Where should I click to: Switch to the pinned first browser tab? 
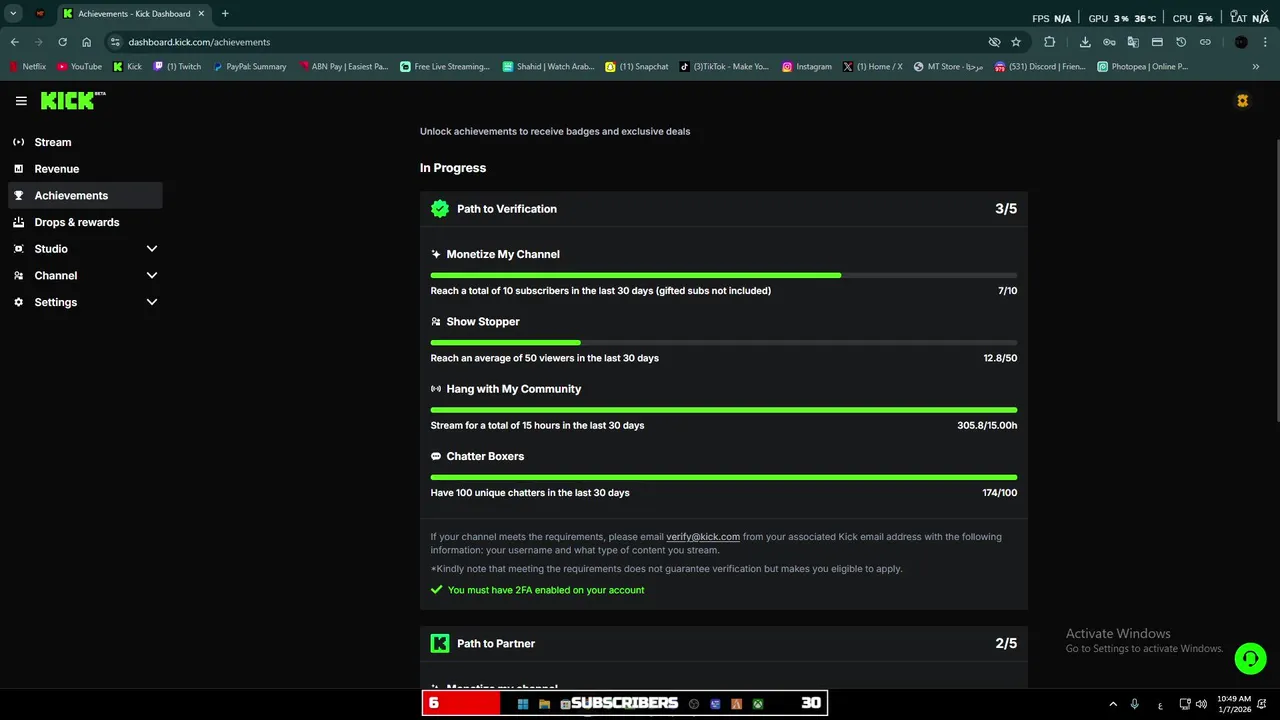tap(40, 14)
